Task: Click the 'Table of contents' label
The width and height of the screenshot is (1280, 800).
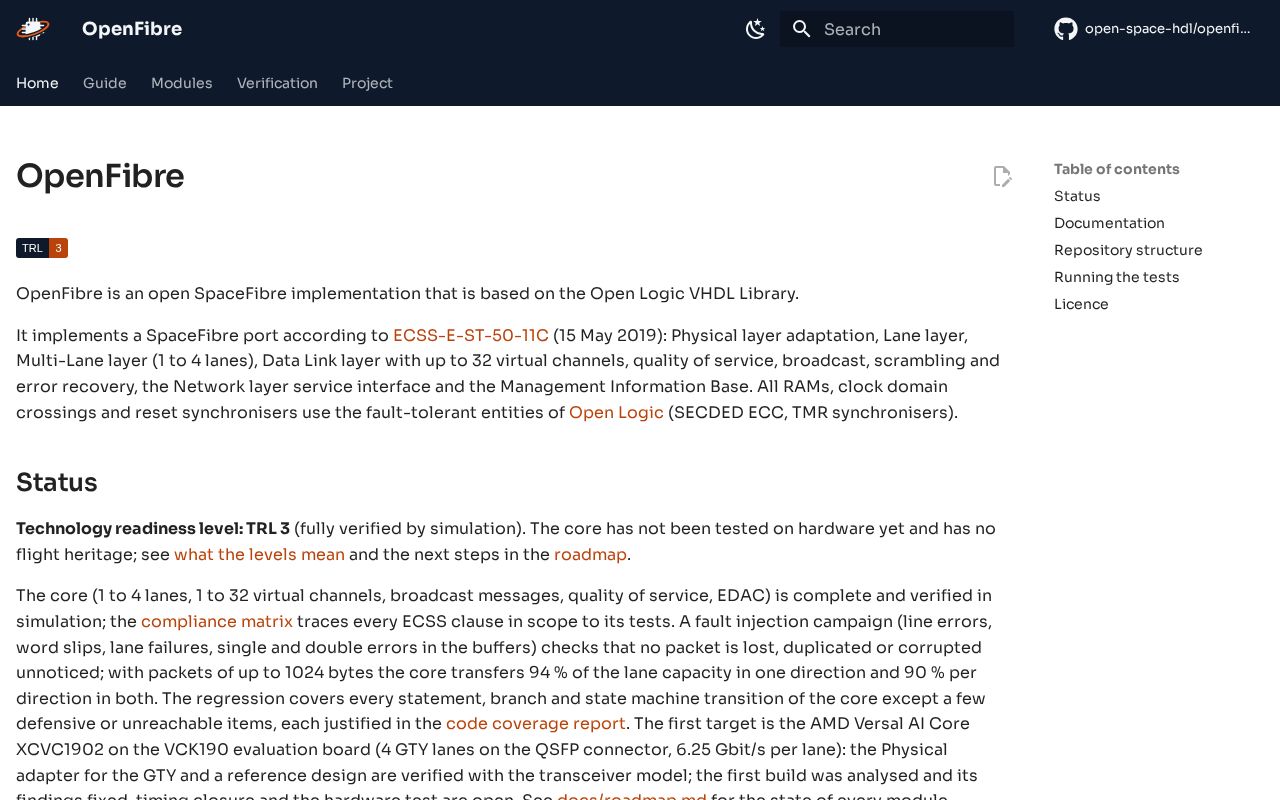Action: (1117, 169)
